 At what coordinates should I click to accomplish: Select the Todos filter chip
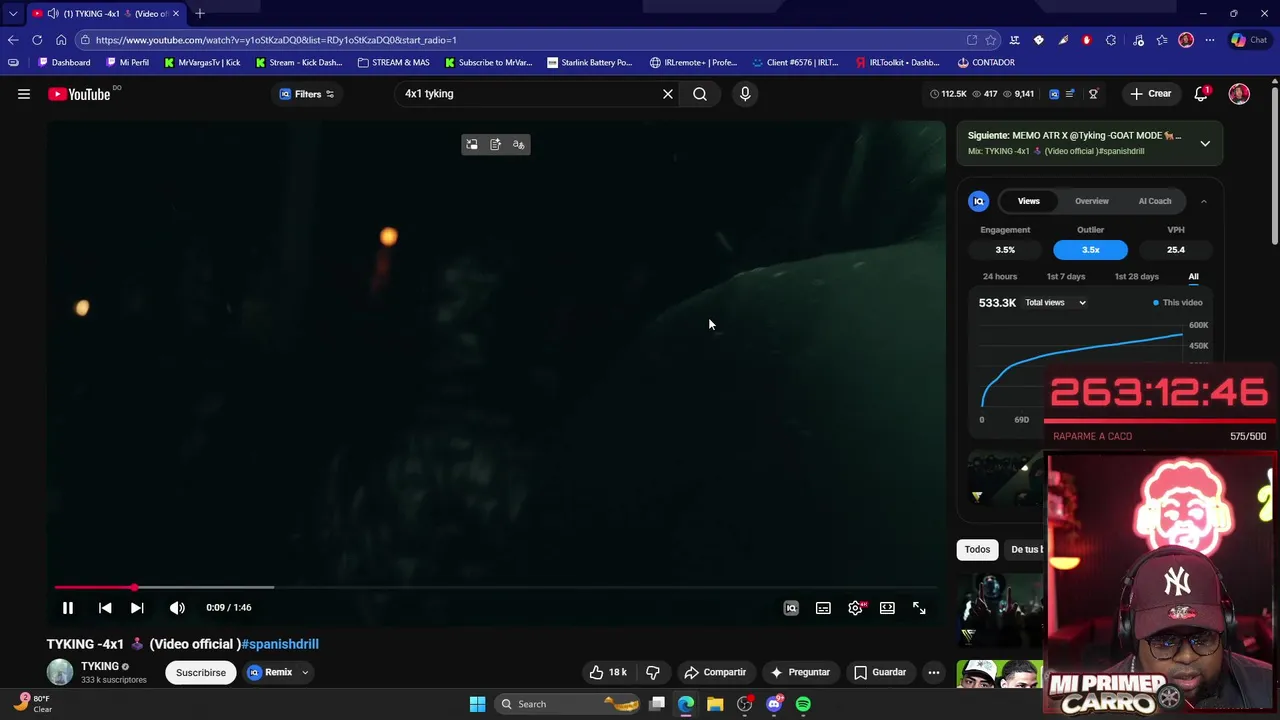[977, 549]
